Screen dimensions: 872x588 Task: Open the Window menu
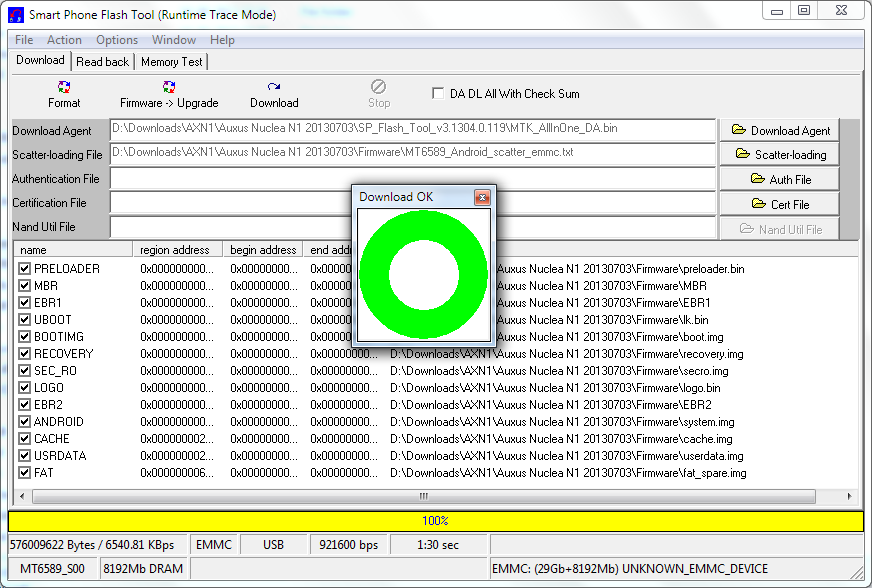pos(174,40)
